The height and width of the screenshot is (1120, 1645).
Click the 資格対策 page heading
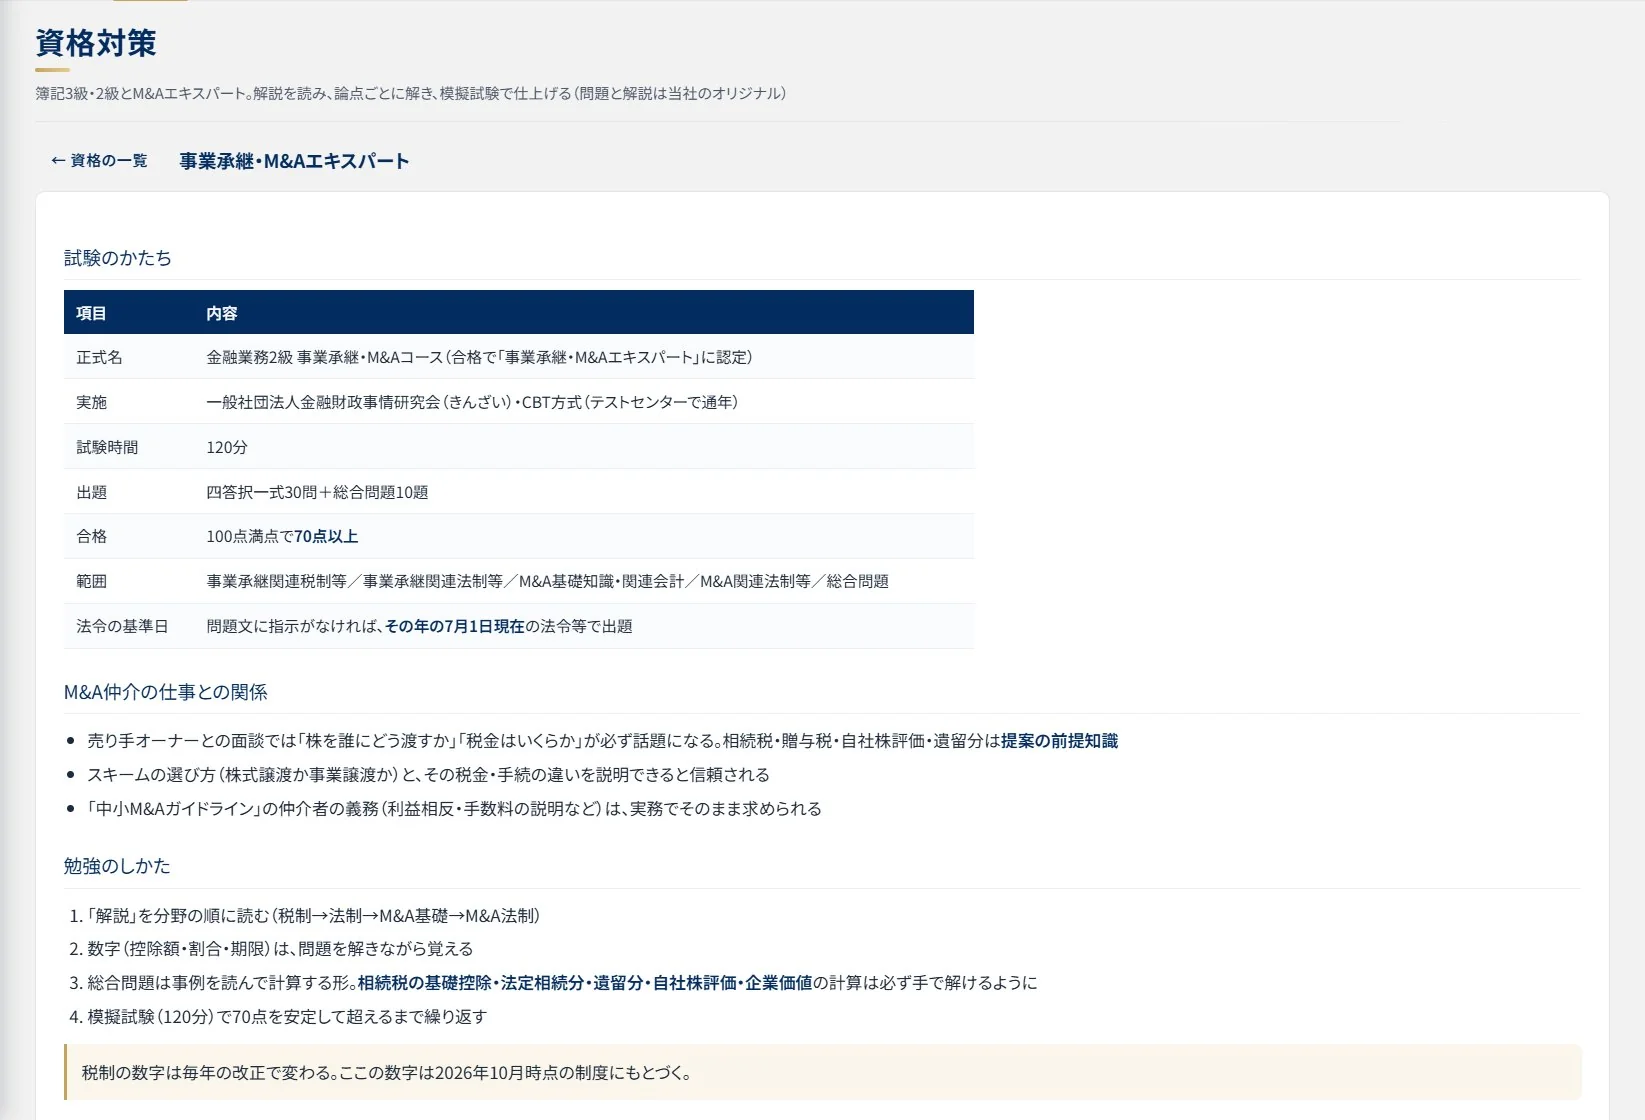[96, 43]
